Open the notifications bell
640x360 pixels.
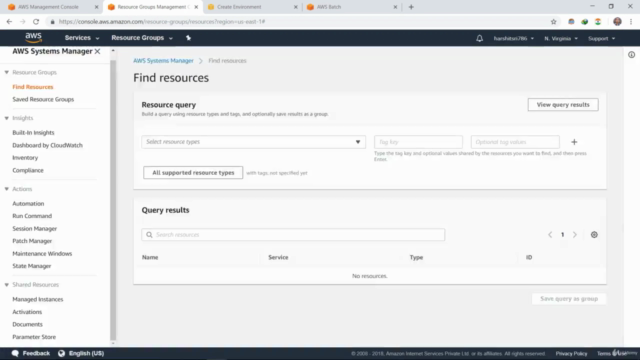coord(479,38)
